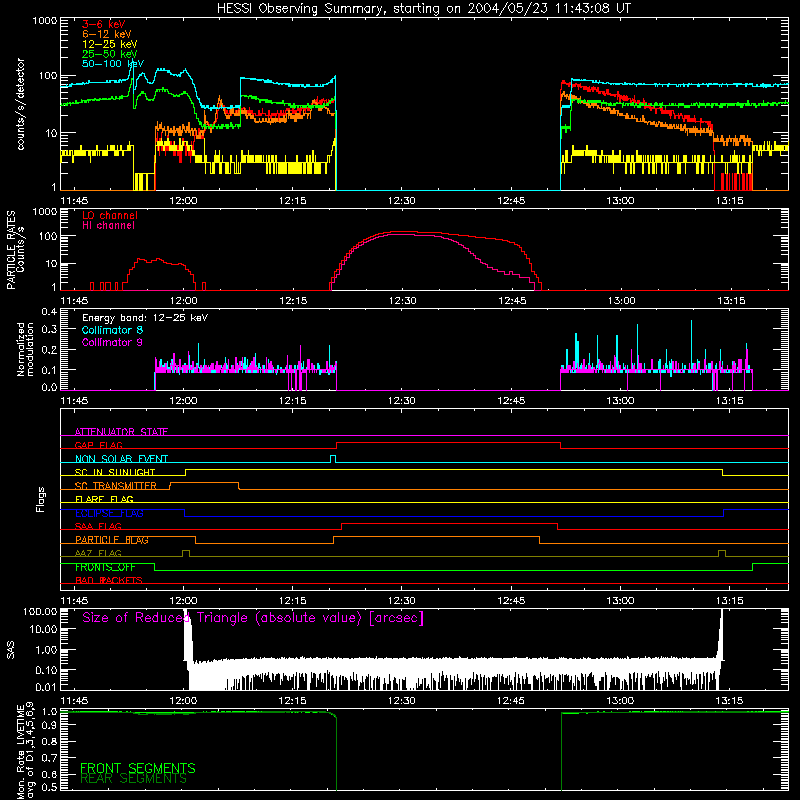Select the yellow 12-25 keV count-rate legend entry
800x800 pixels.
[110, 44]
